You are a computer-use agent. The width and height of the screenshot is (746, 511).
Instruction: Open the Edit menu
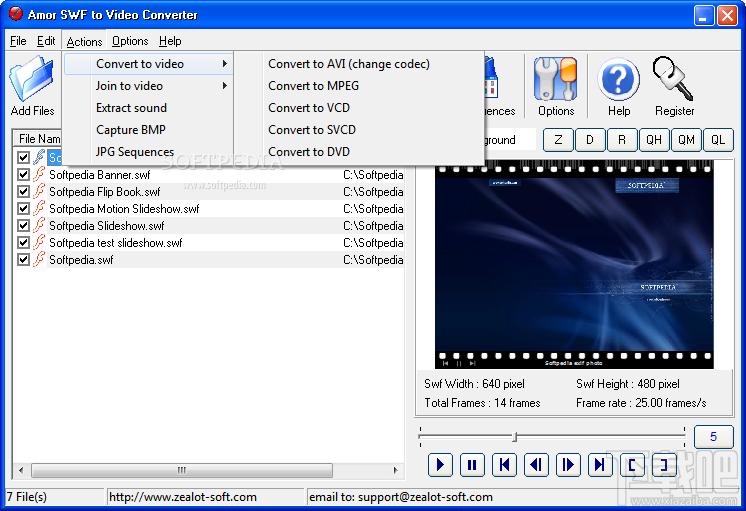[46, 41]
